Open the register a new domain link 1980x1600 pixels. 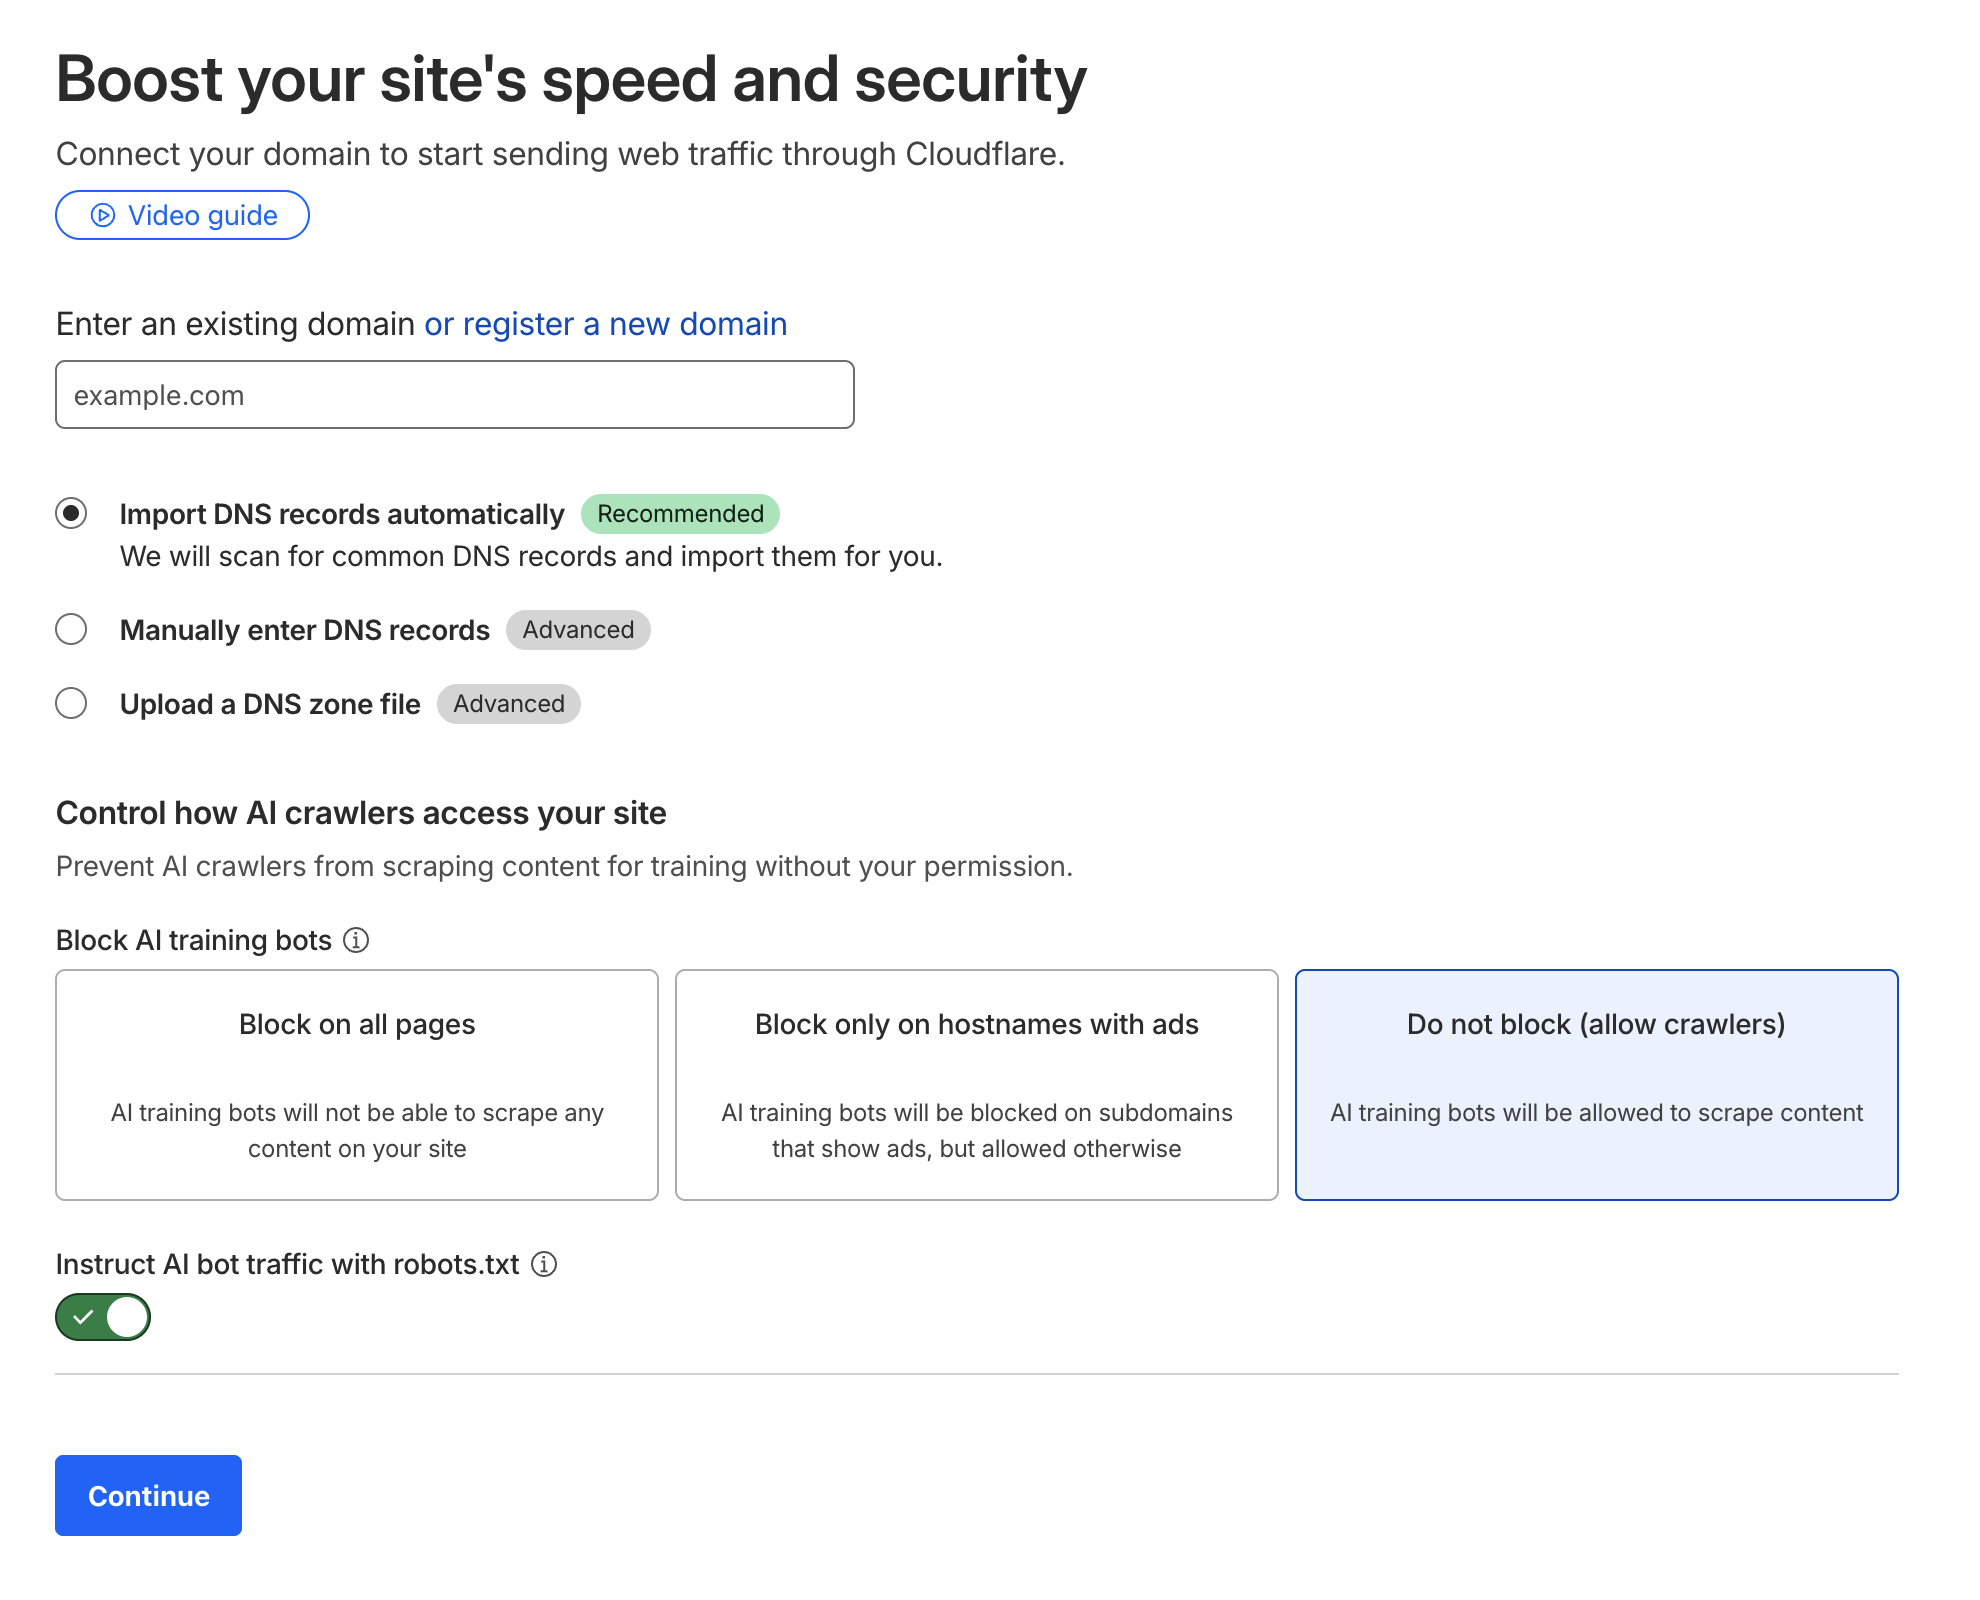click(604, 324)
